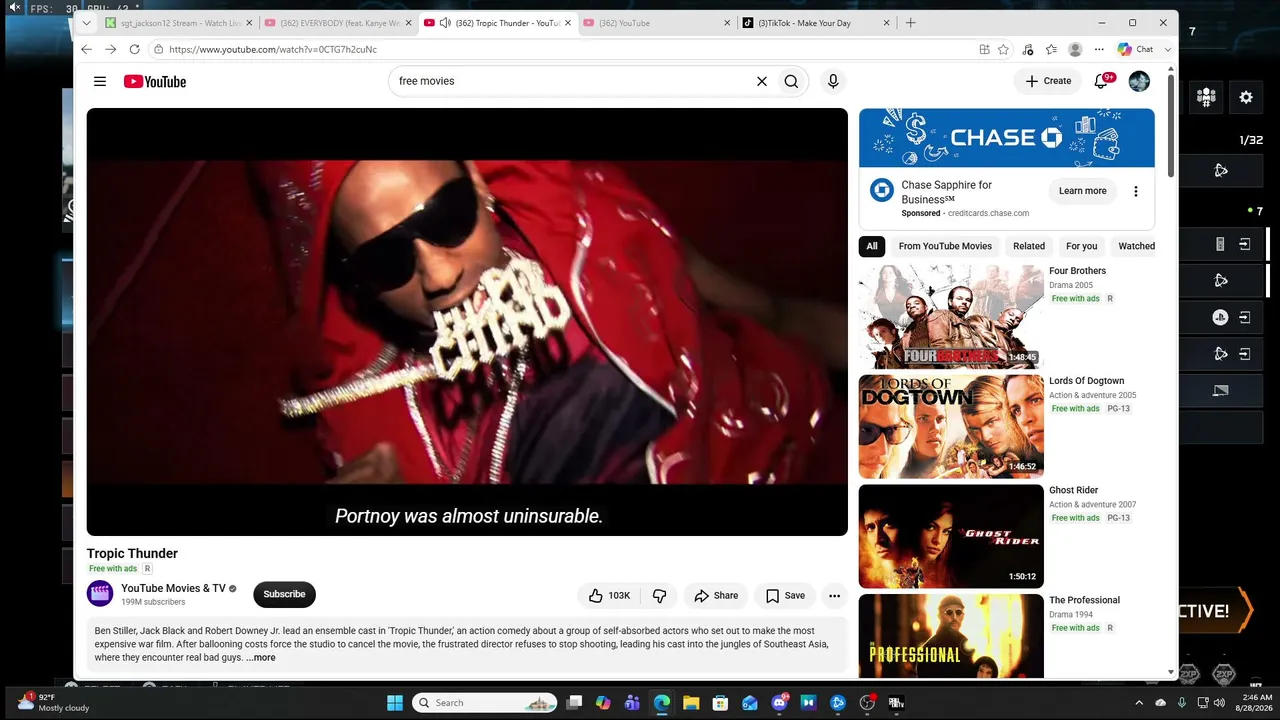Open more actions for the video

tap(834, 595)
